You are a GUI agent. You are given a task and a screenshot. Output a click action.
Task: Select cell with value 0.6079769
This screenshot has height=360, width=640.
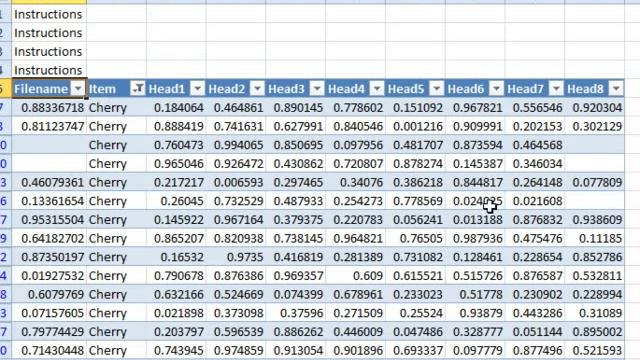[x=49, y=294]
